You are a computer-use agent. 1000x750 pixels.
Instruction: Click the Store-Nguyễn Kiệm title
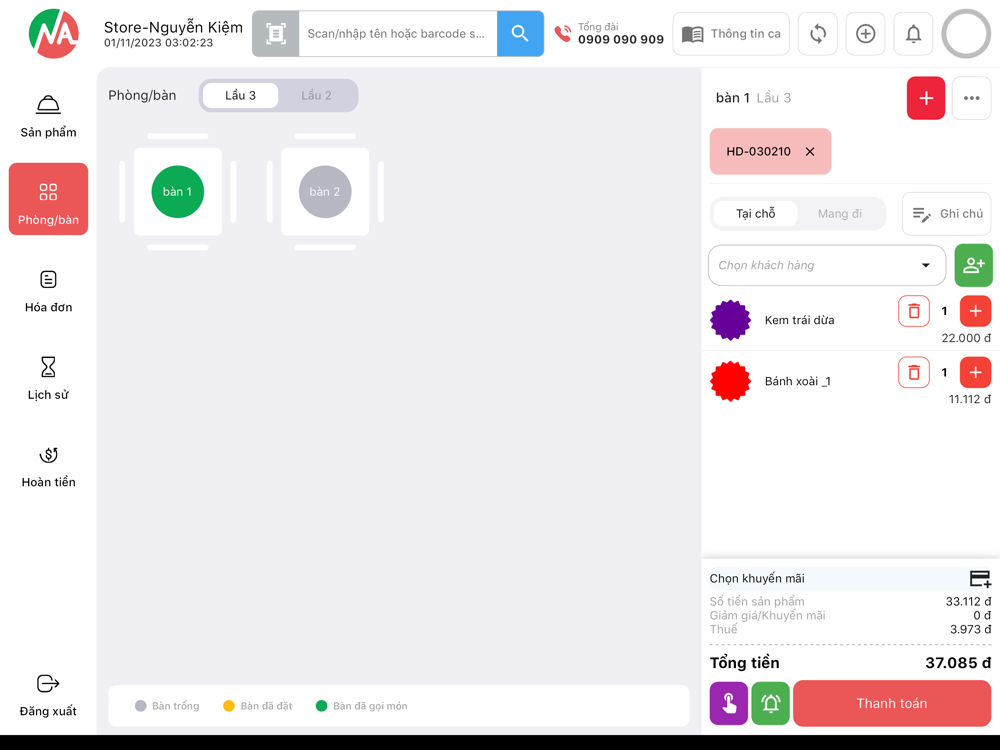point(173,27)
